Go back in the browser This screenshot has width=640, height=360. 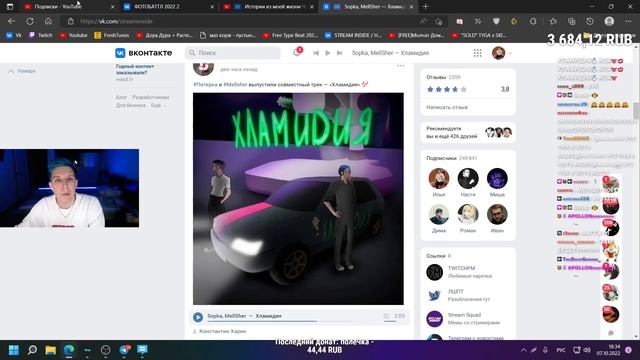click(11, 21)
